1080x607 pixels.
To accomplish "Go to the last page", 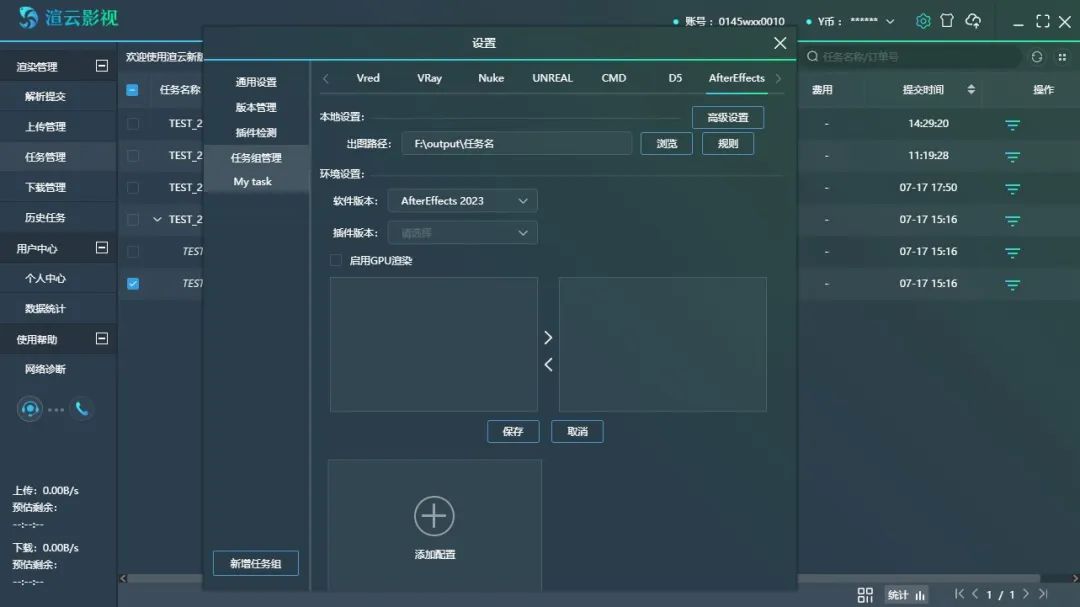I will (1043, 593).
